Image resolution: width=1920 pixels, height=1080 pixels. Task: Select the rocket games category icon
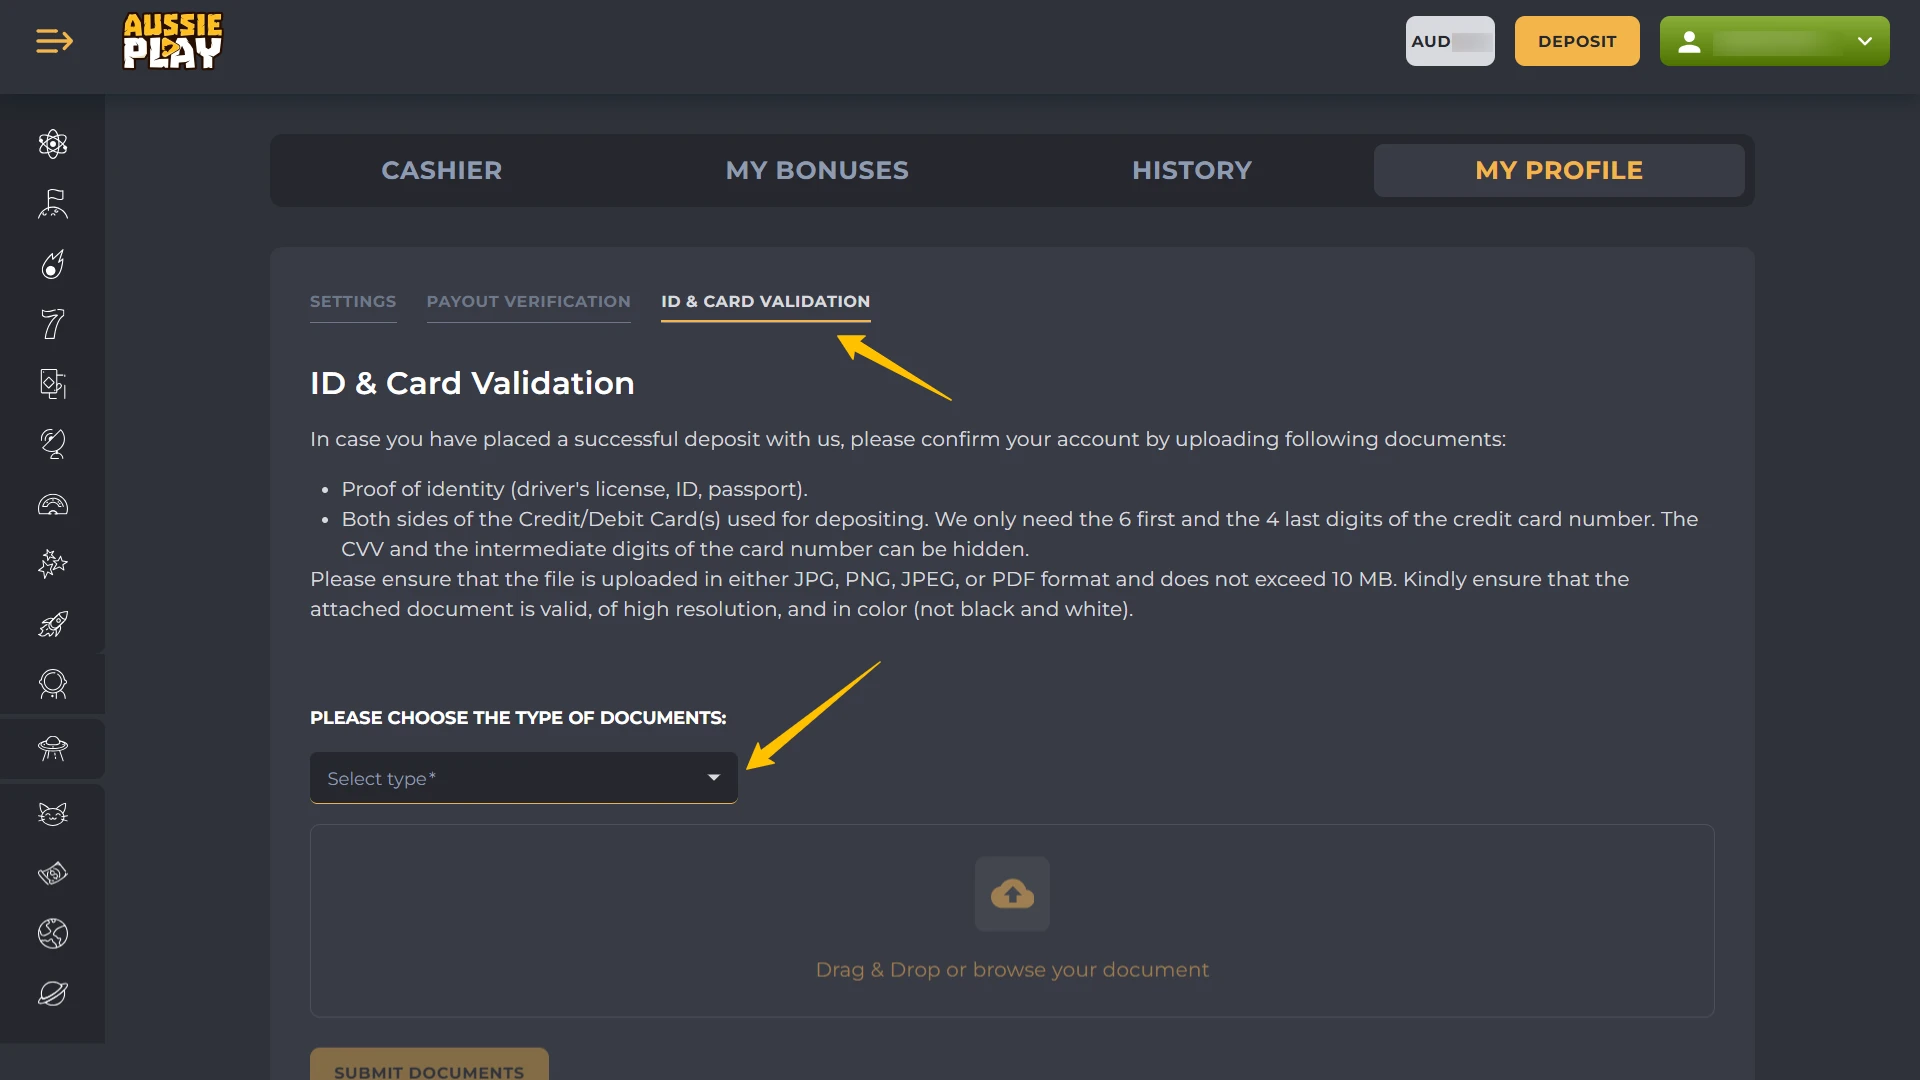point(53,624)
